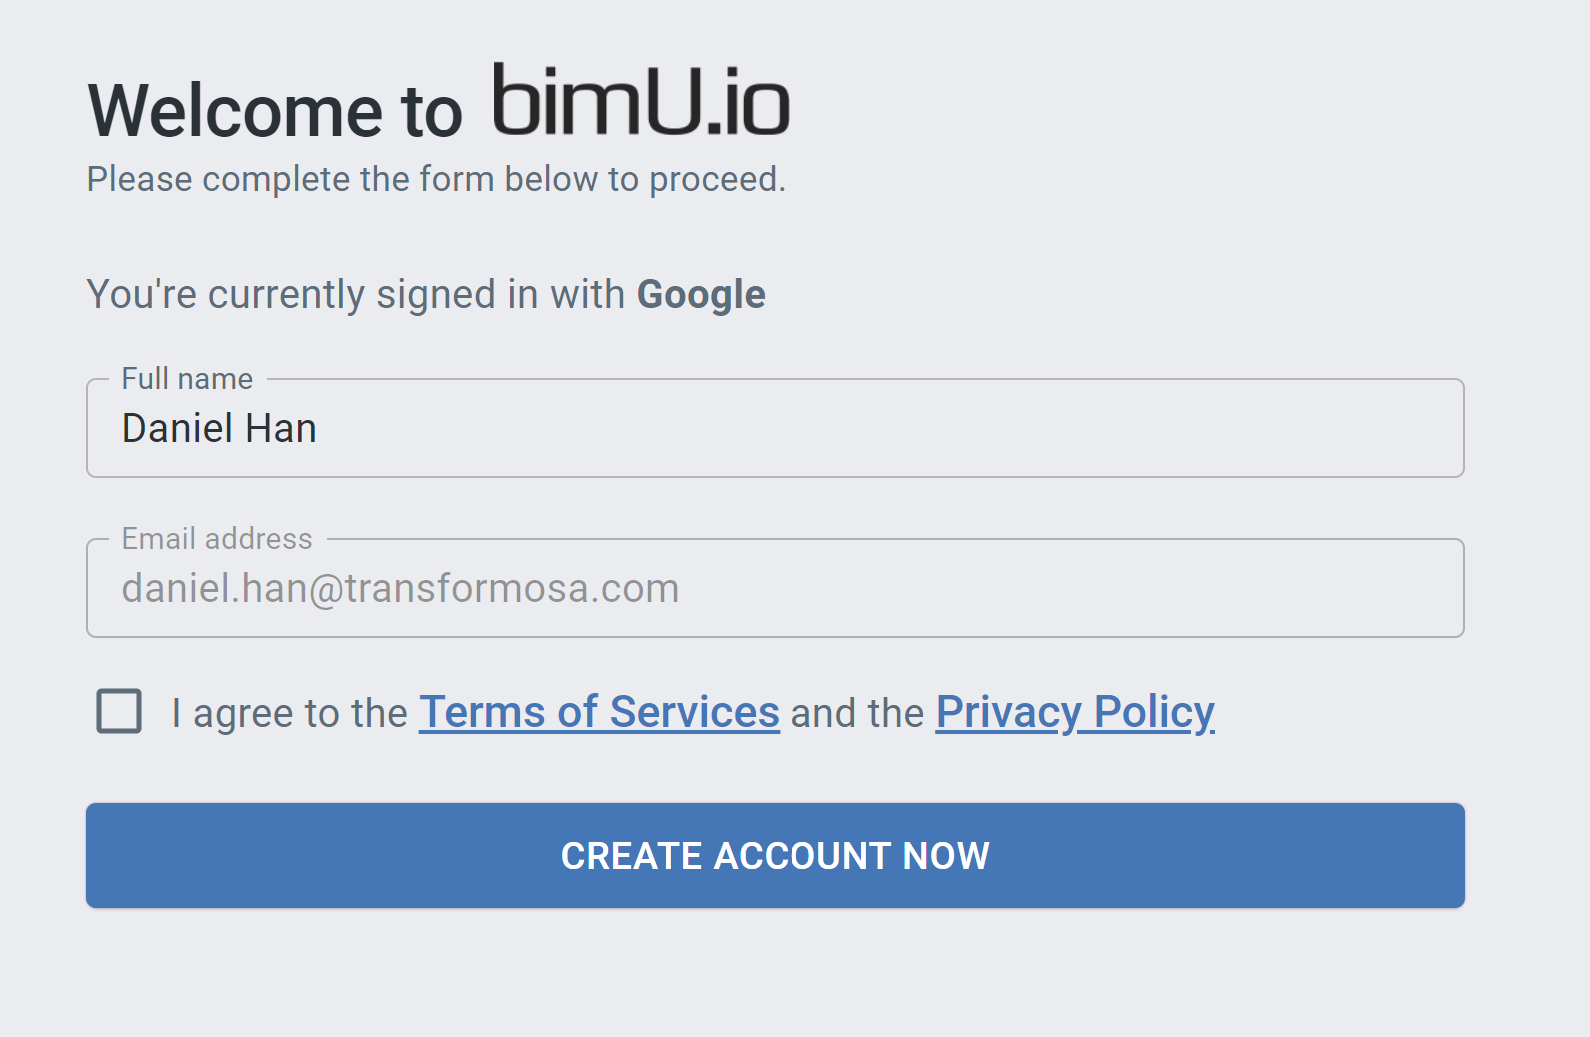Click the 'I agree to the' label text

coord(289,713)
